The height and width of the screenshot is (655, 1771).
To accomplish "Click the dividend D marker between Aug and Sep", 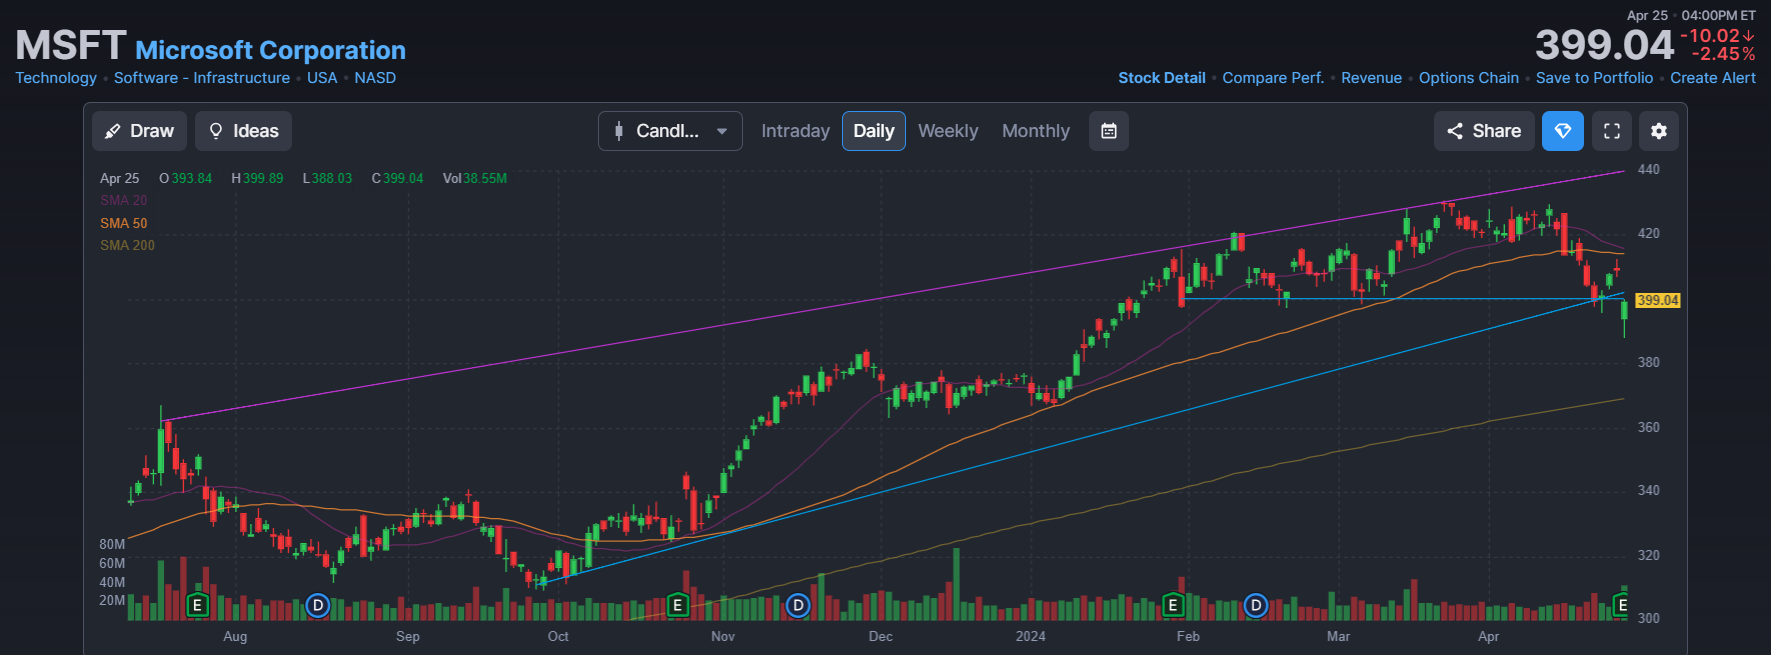I will (318, 605).
